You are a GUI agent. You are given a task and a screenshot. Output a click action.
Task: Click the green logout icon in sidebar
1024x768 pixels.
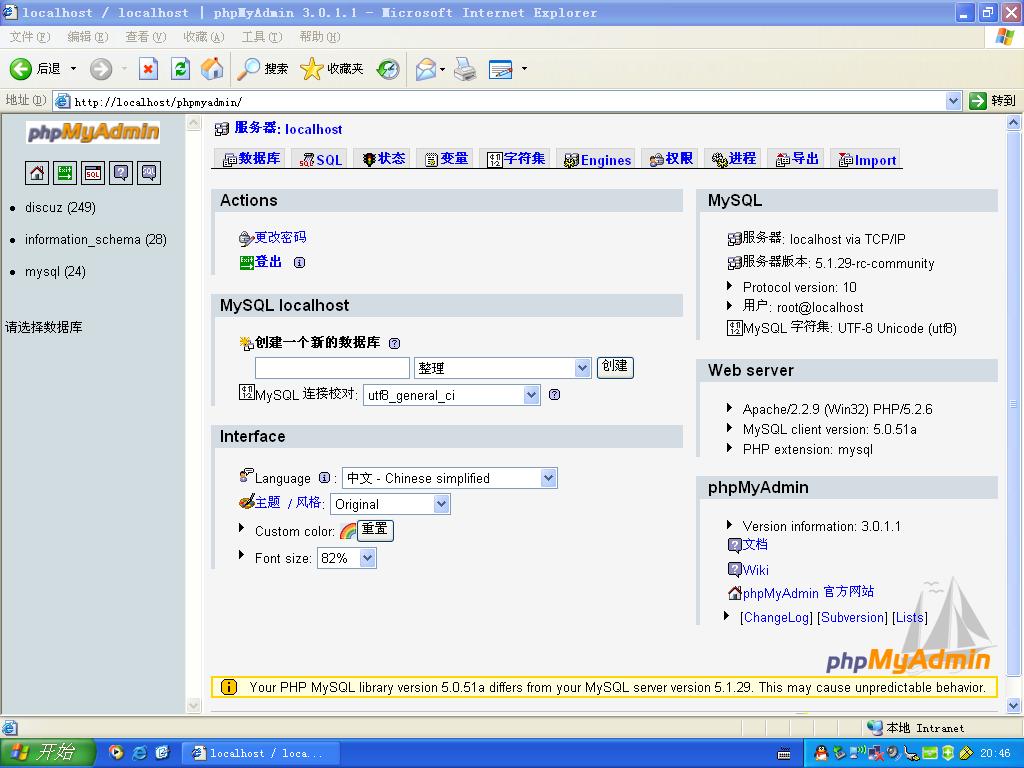(65, 173)
